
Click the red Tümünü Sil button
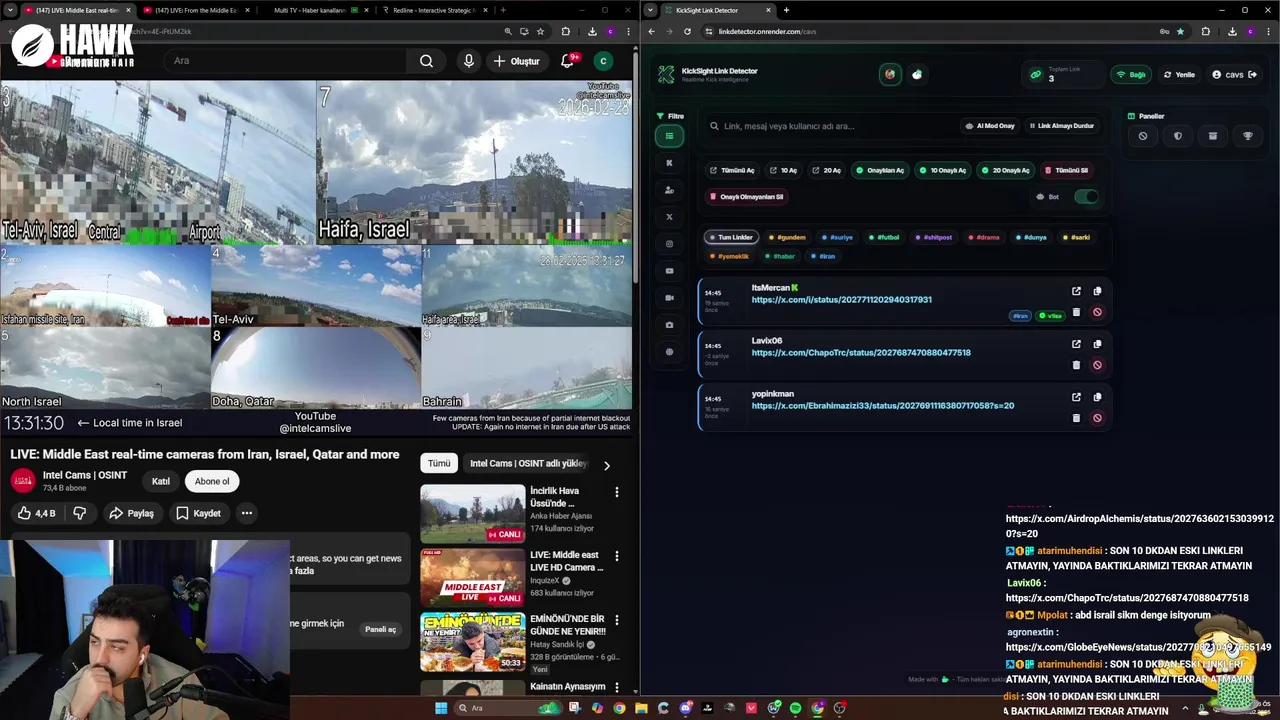tap(1067, 171)
